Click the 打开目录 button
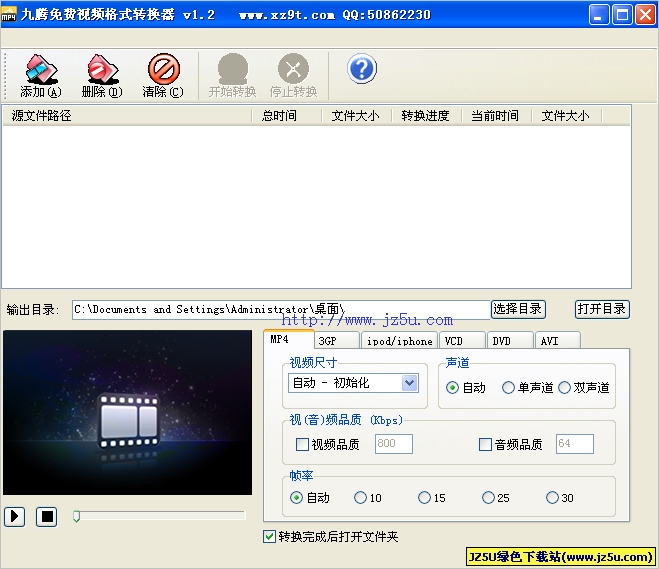The height and width of the screenshot is (569, 659). [x=602, y=309]
